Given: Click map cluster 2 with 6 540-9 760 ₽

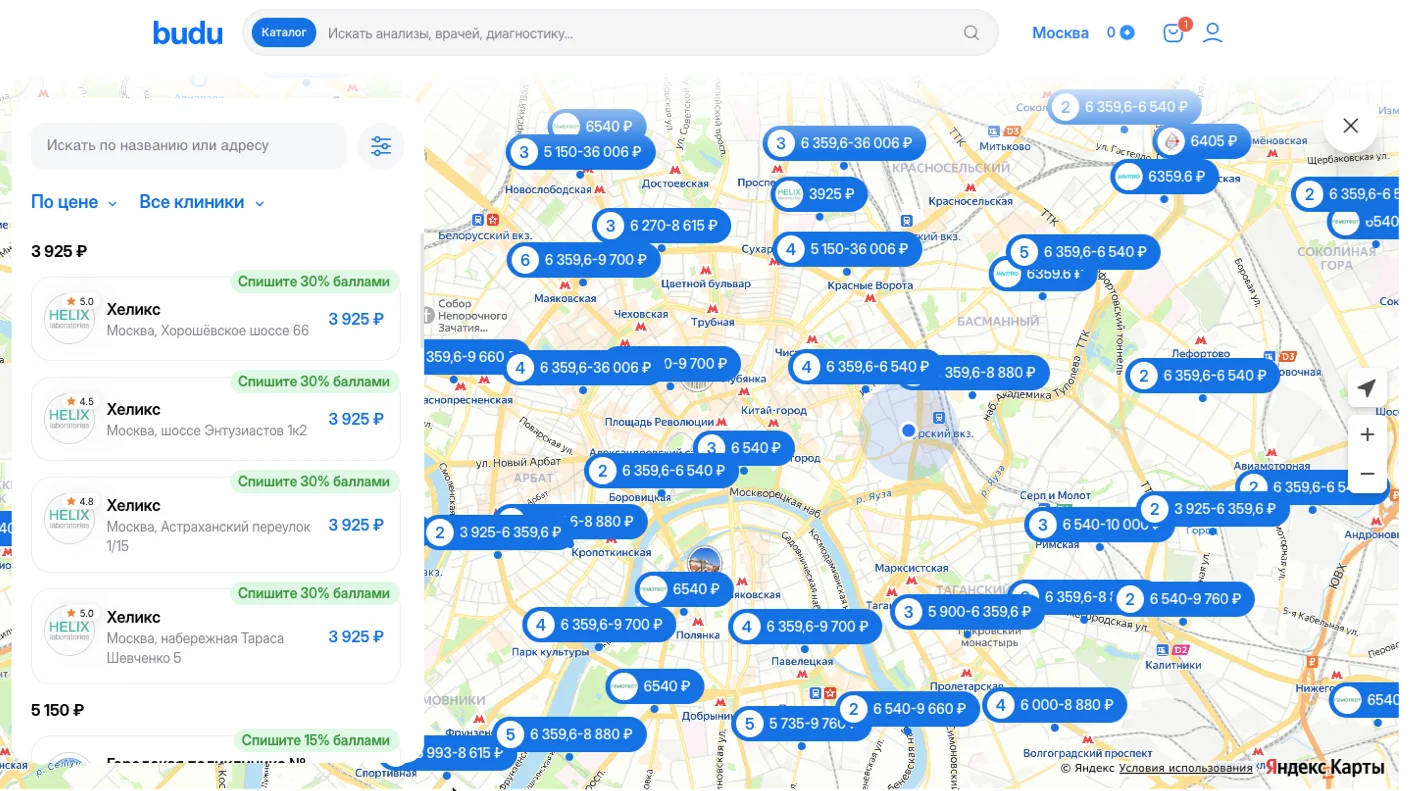Looking at the screenshot, I should tap(1183, 599).
